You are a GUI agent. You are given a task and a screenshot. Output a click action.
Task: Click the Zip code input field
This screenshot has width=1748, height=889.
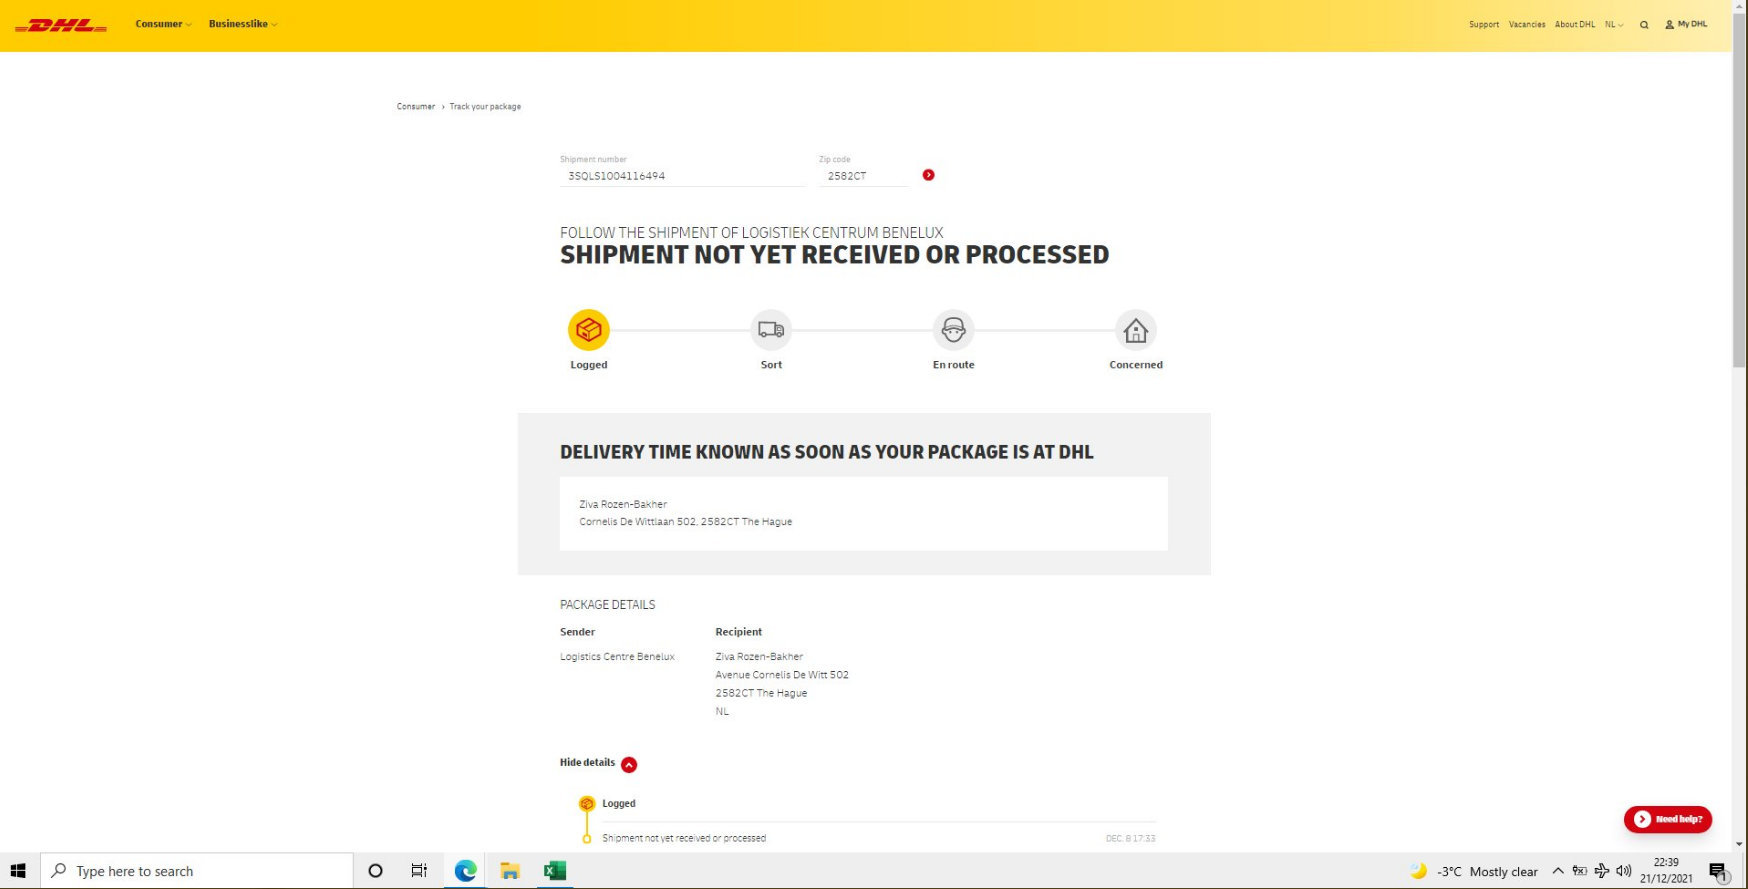pyautogui.click(x=863, y=176)
